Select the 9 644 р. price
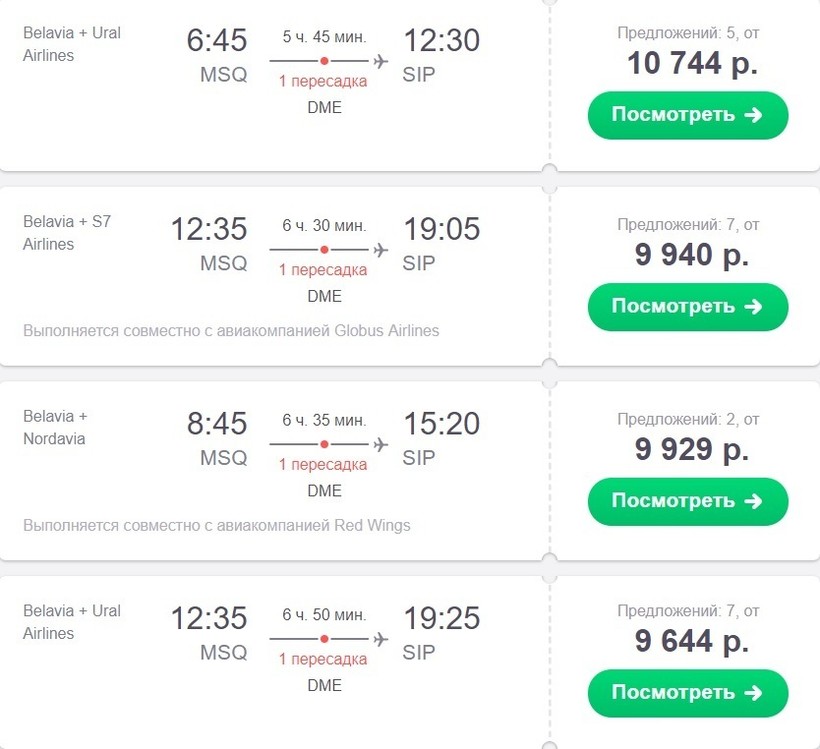The image size is (820, 749). click(691, 641)
